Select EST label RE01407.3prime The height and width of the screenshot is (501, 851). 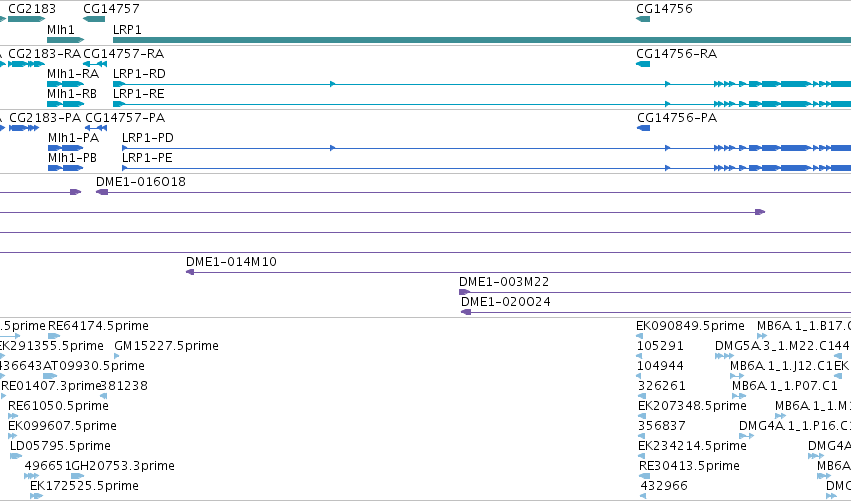(x=52, y=386)
